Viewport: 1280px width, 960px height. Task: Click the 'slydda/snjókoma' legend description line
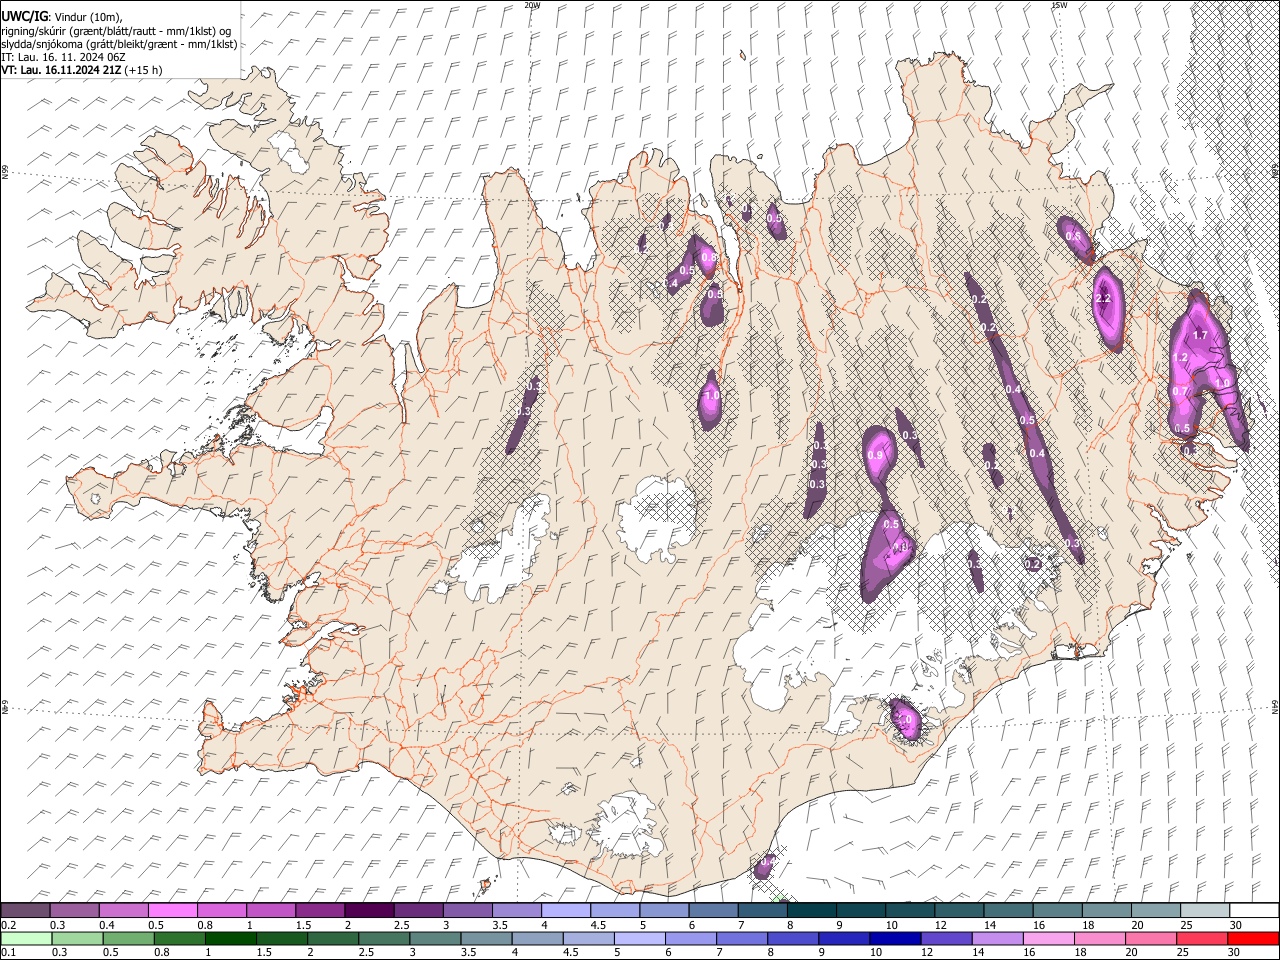119,44
